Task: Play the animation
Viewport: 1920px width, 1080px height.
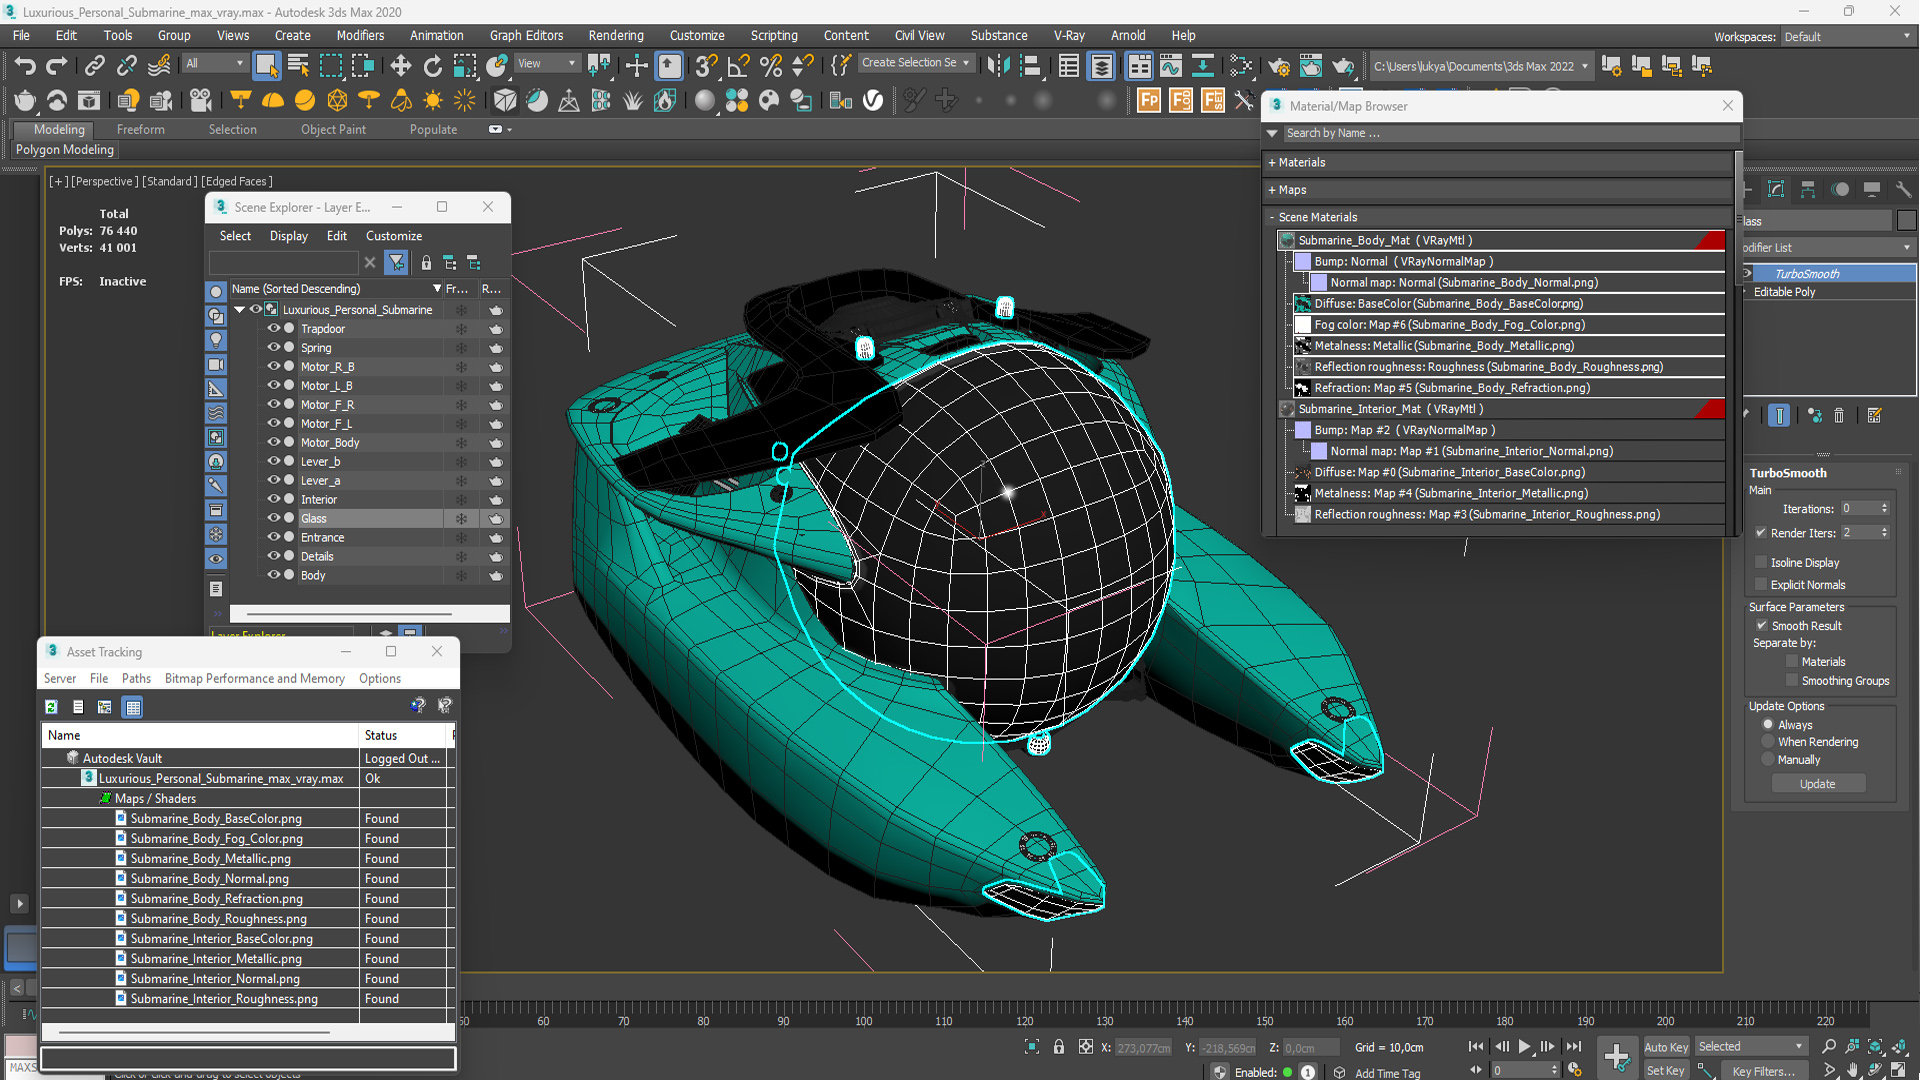Action: tap(1524, 1046)
